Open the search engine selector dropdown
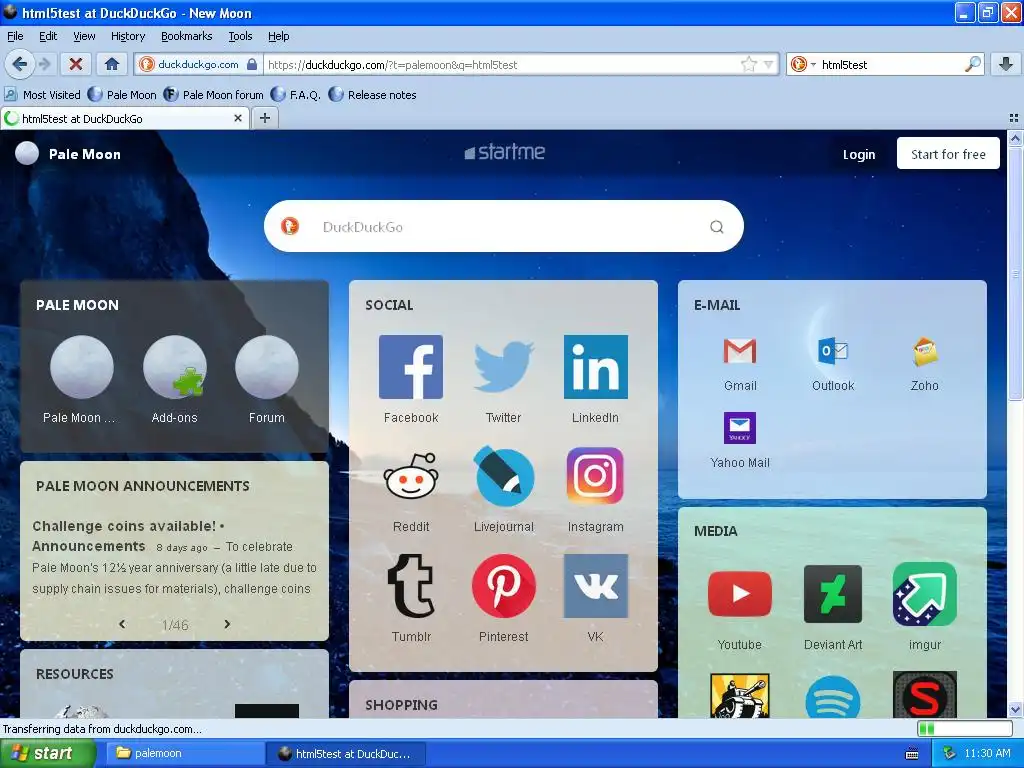 (803, 64)
